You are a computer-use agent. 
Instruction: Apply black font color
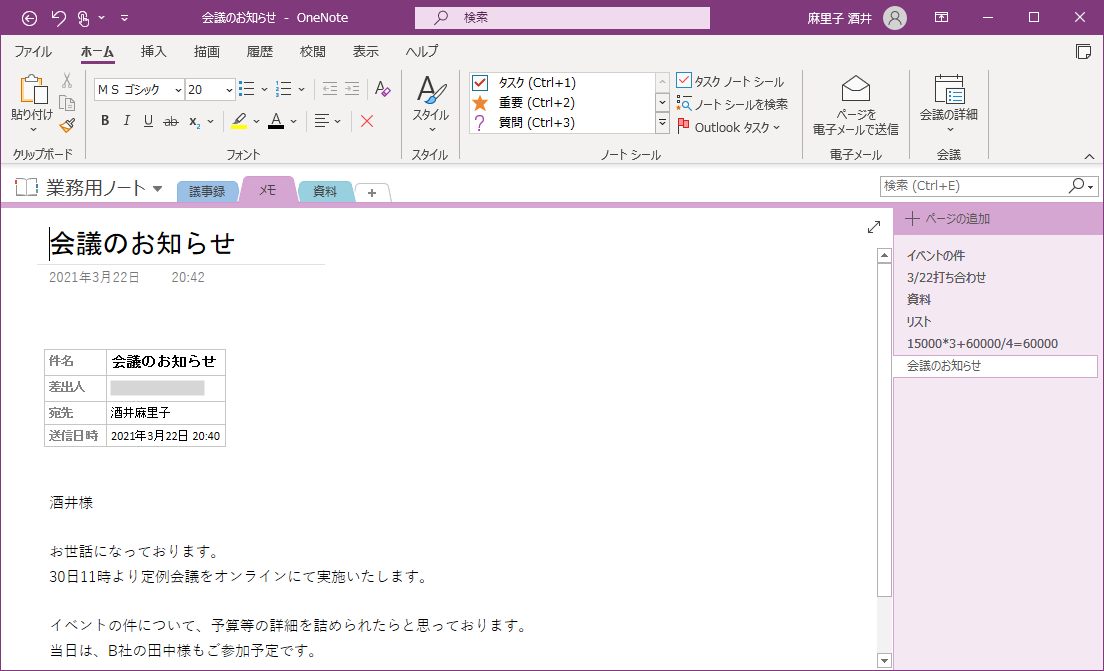point(276,121)
